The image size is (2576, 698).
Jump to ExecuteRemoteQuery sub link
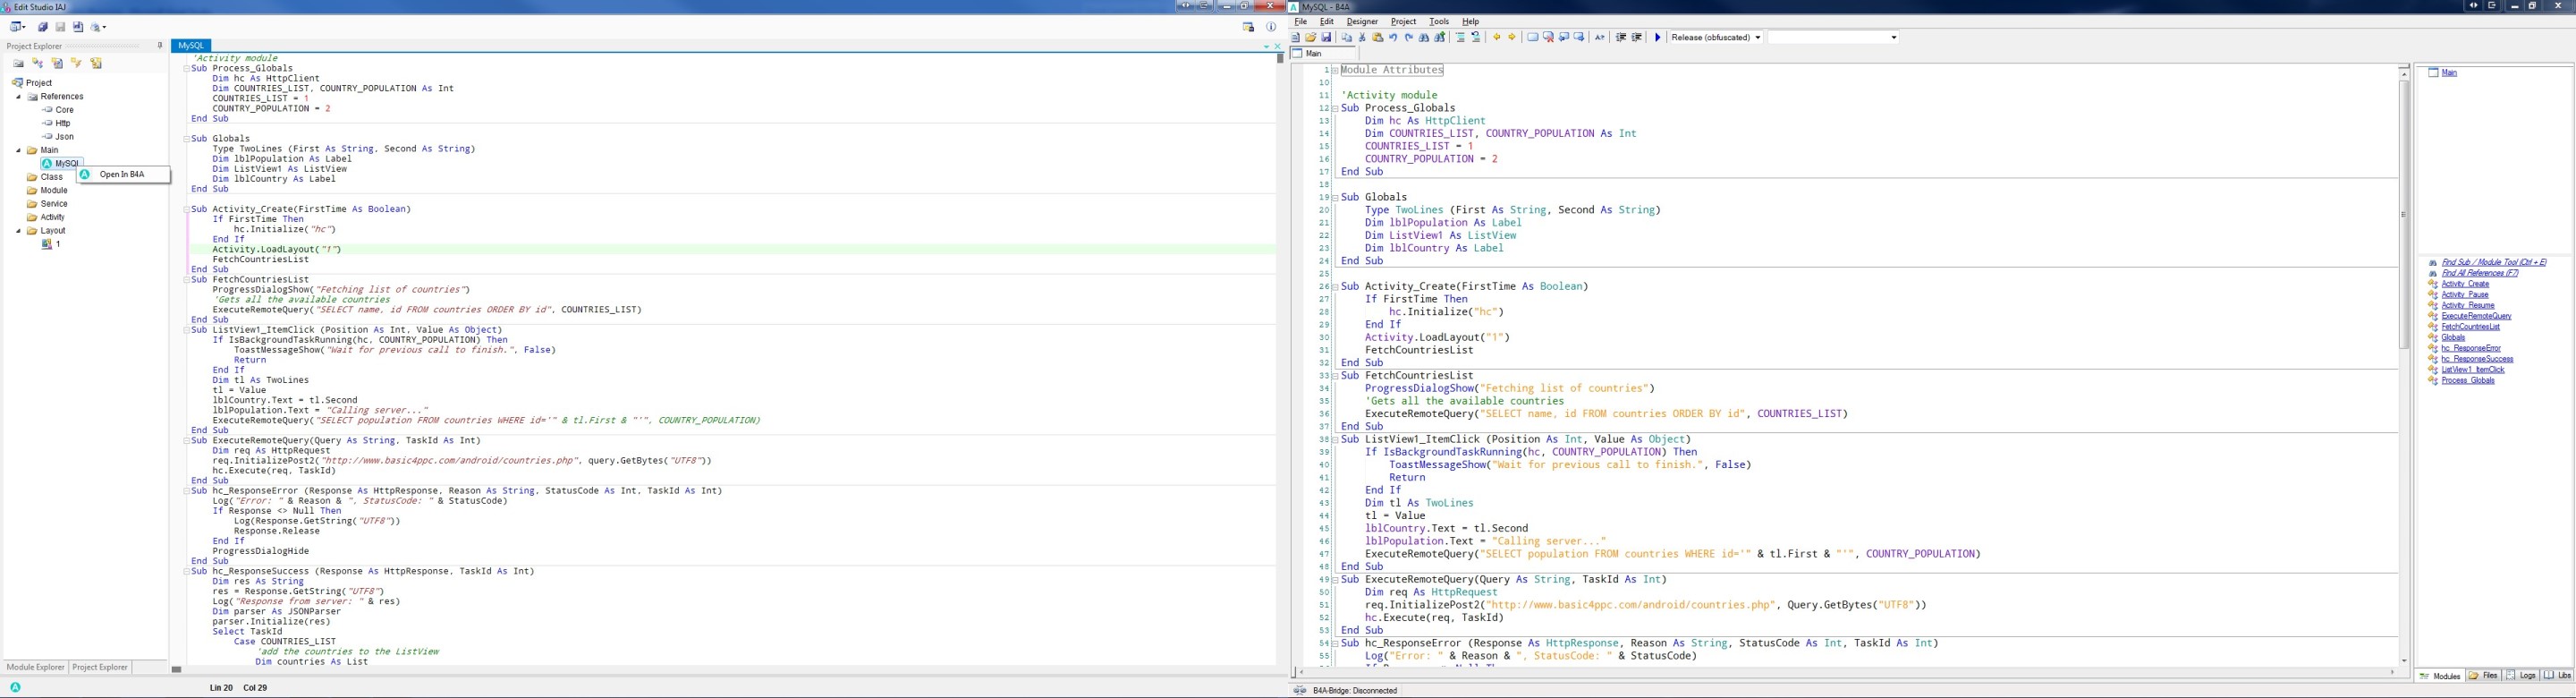coord(2475,316)
